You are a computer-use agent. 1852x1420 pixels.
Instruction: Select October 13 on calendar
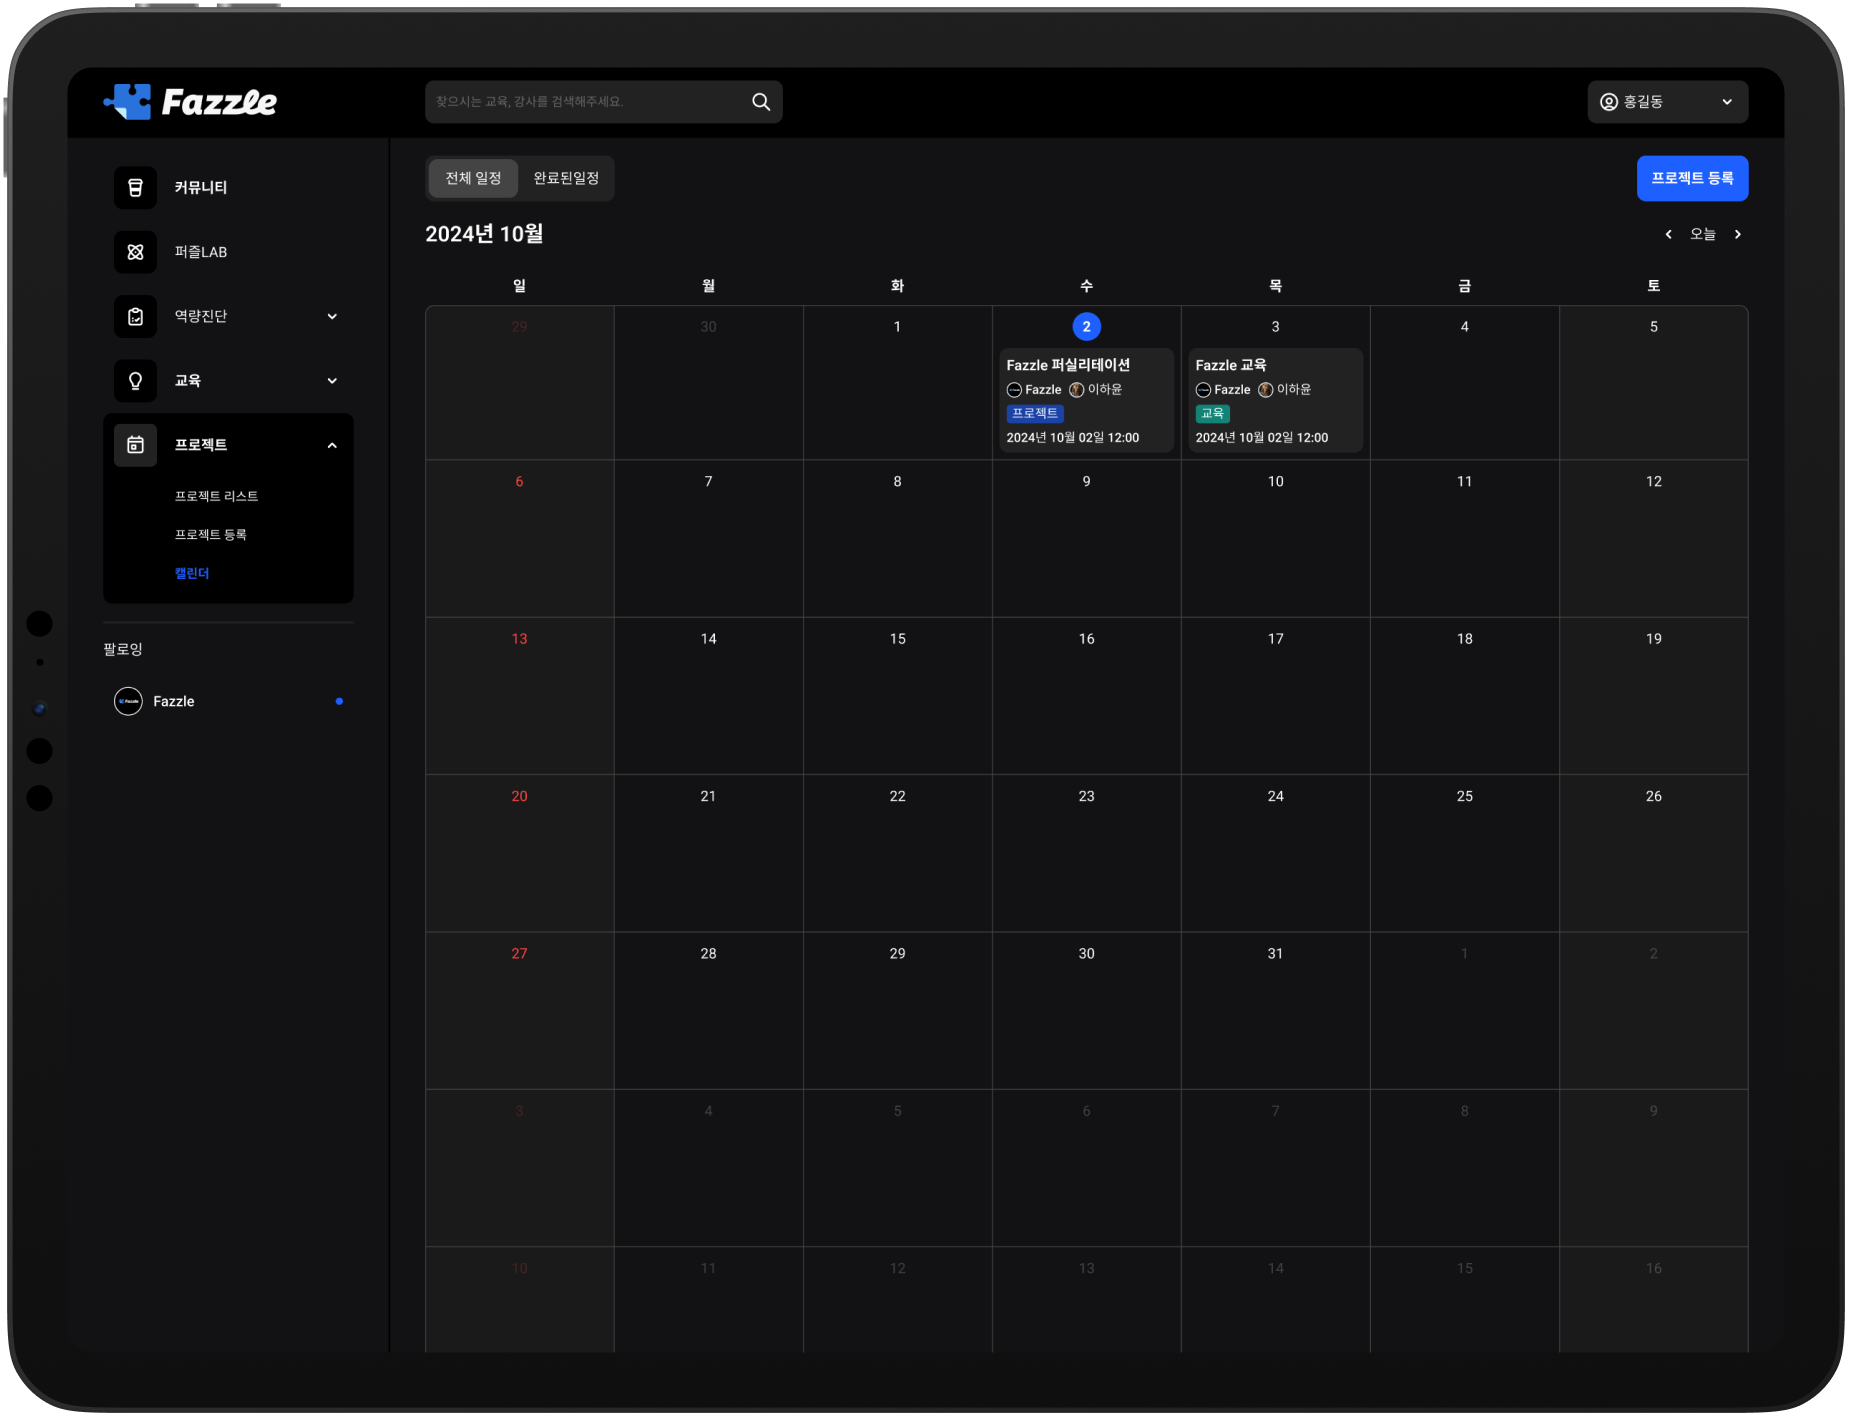tap(520, 639)
